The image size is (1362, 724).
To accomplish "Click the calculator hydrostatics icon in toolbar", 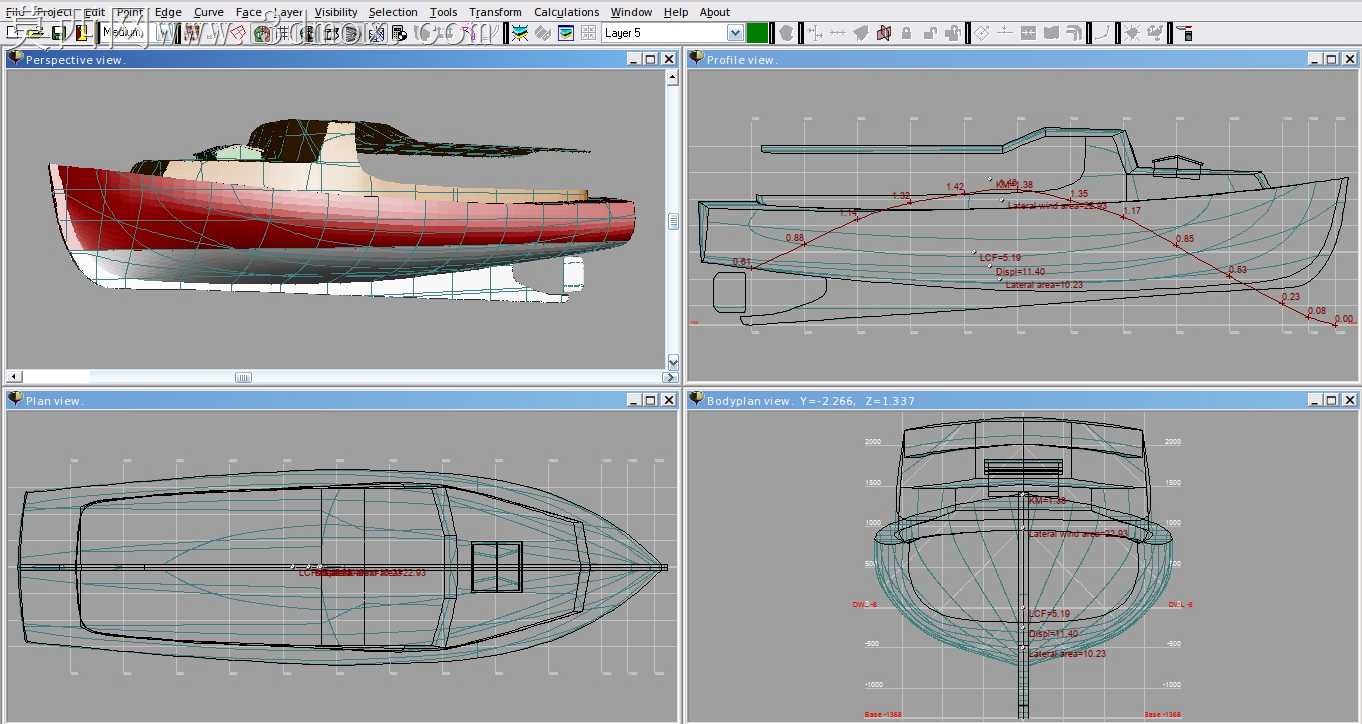I will coord(398,33).
